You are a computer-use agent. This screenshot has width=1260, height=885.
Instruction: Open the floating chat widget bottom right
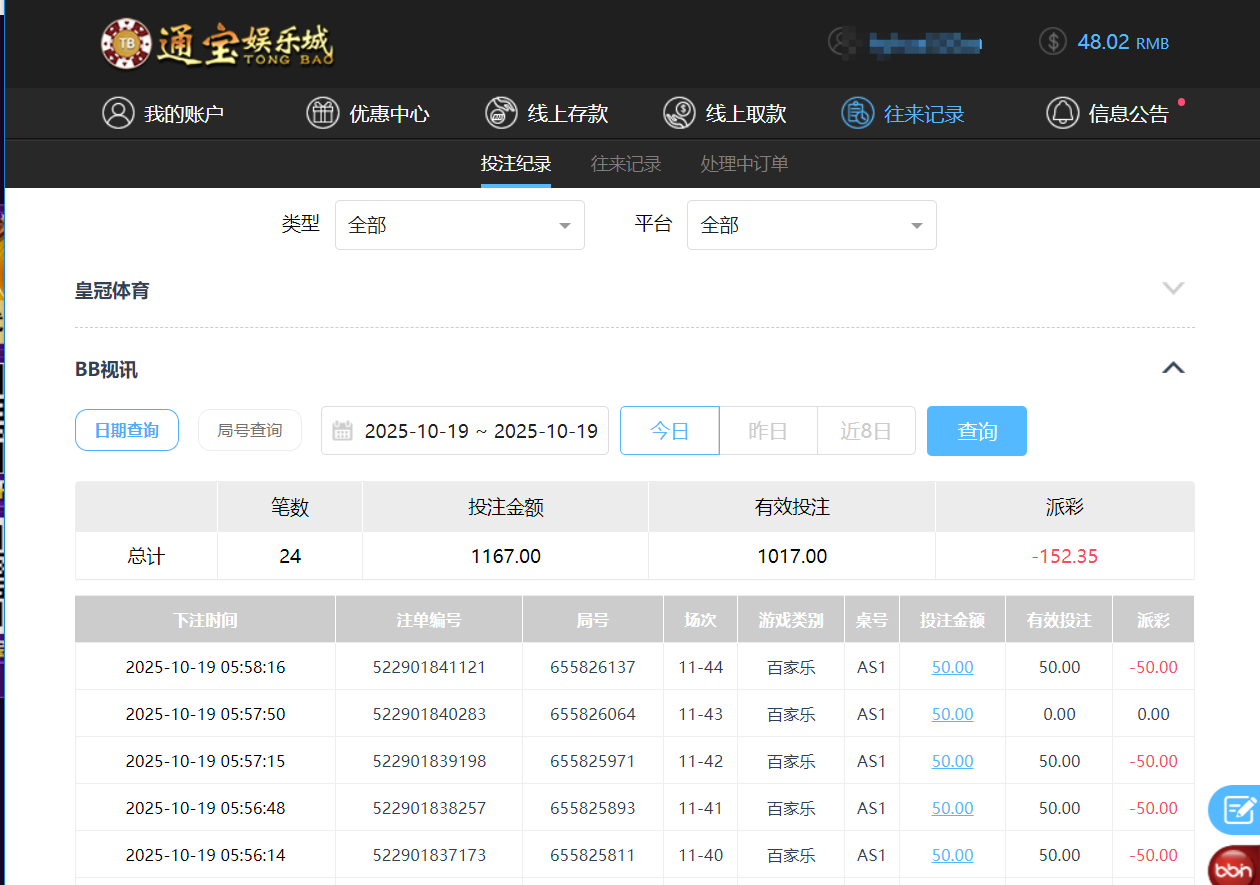coord(1240,810)
